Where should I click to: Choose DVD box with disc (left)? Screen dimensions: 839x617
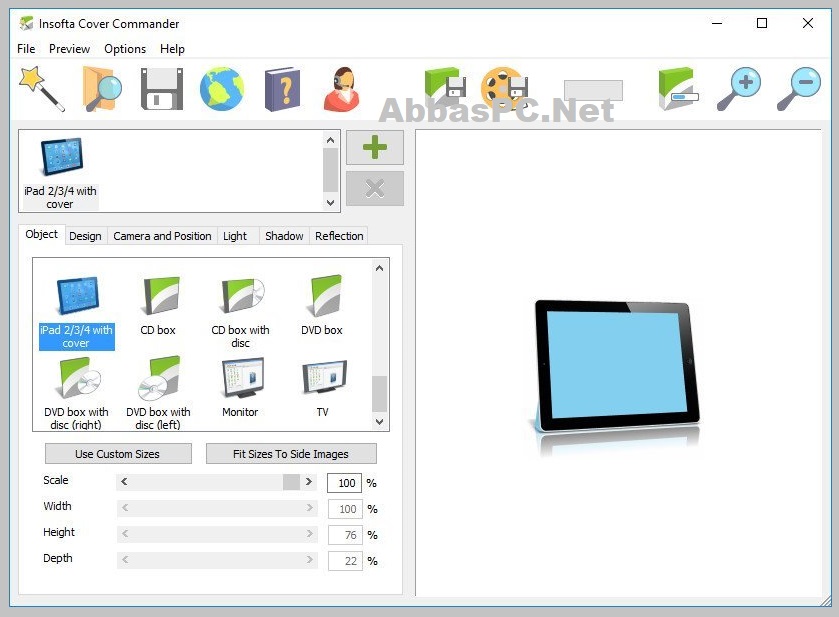[x=158, y=393]
